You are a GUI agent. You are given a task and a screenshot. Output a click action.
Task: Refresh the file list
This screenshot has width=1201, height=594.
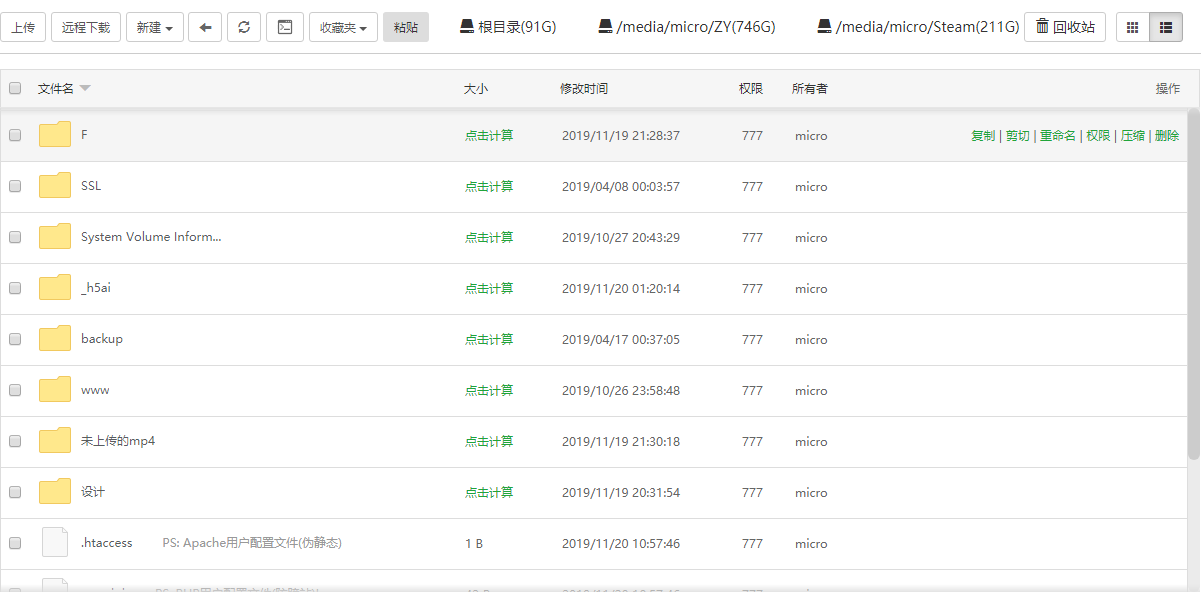244,27
